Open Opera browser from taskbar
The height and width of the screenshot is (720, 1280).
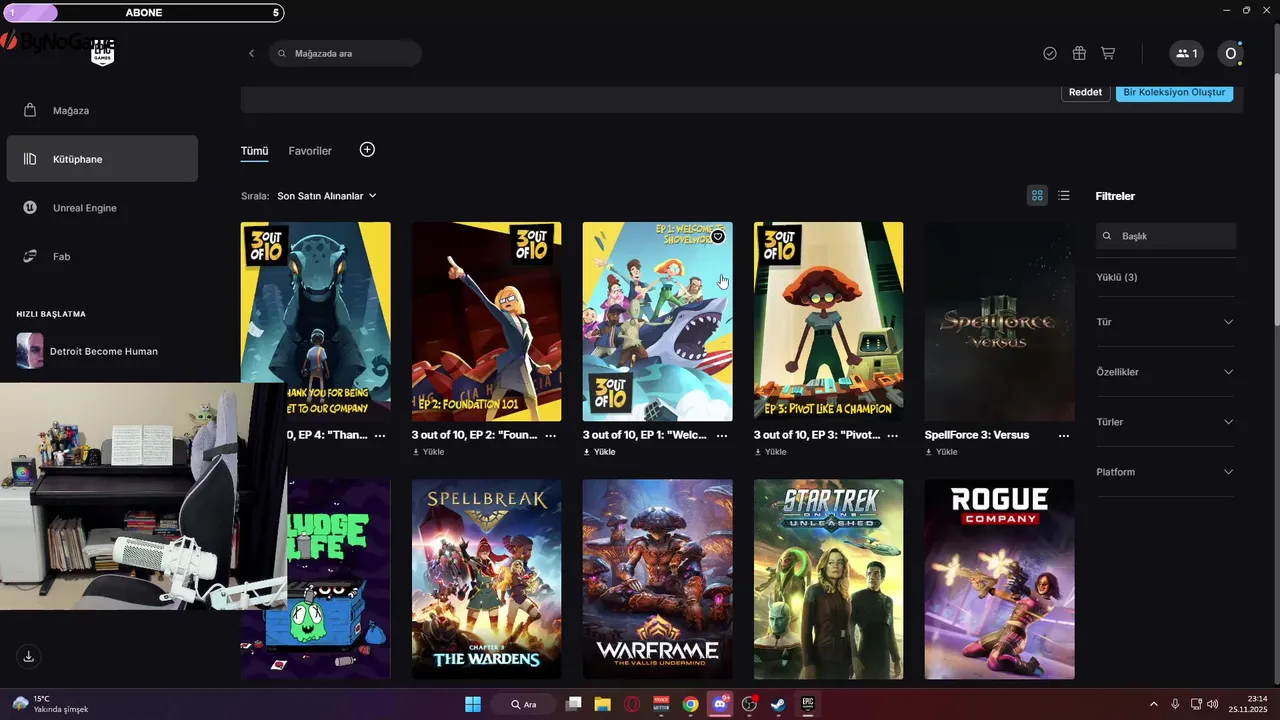[632, 704]
